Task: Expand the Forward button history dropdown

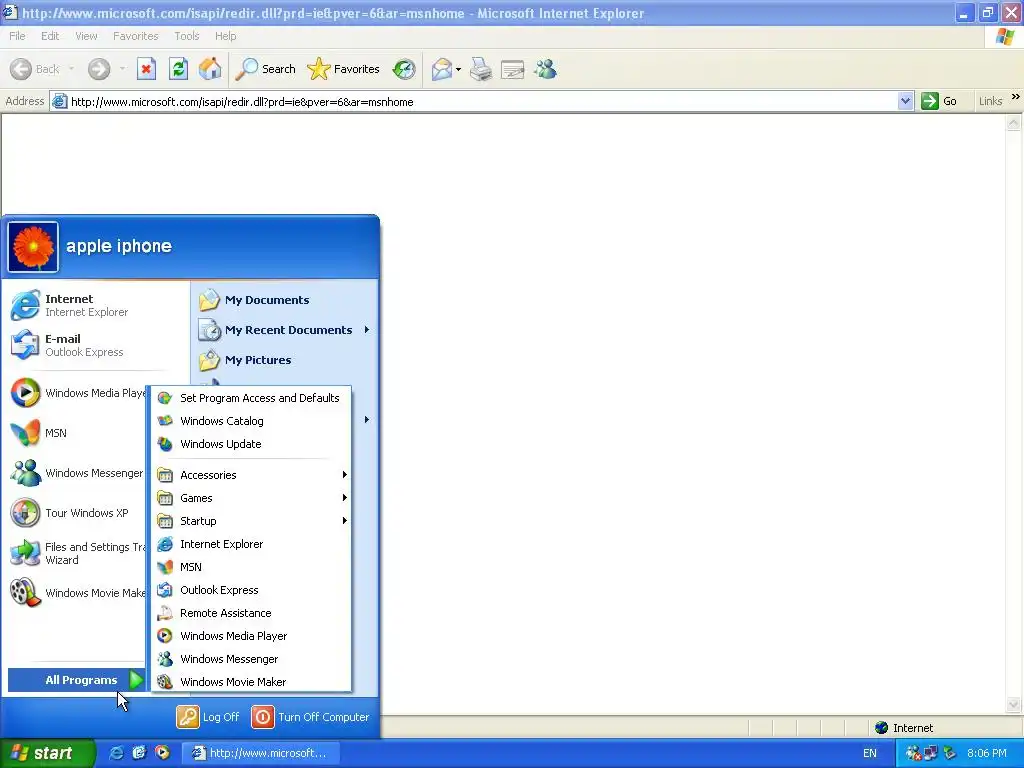Action: coord(122,69)
